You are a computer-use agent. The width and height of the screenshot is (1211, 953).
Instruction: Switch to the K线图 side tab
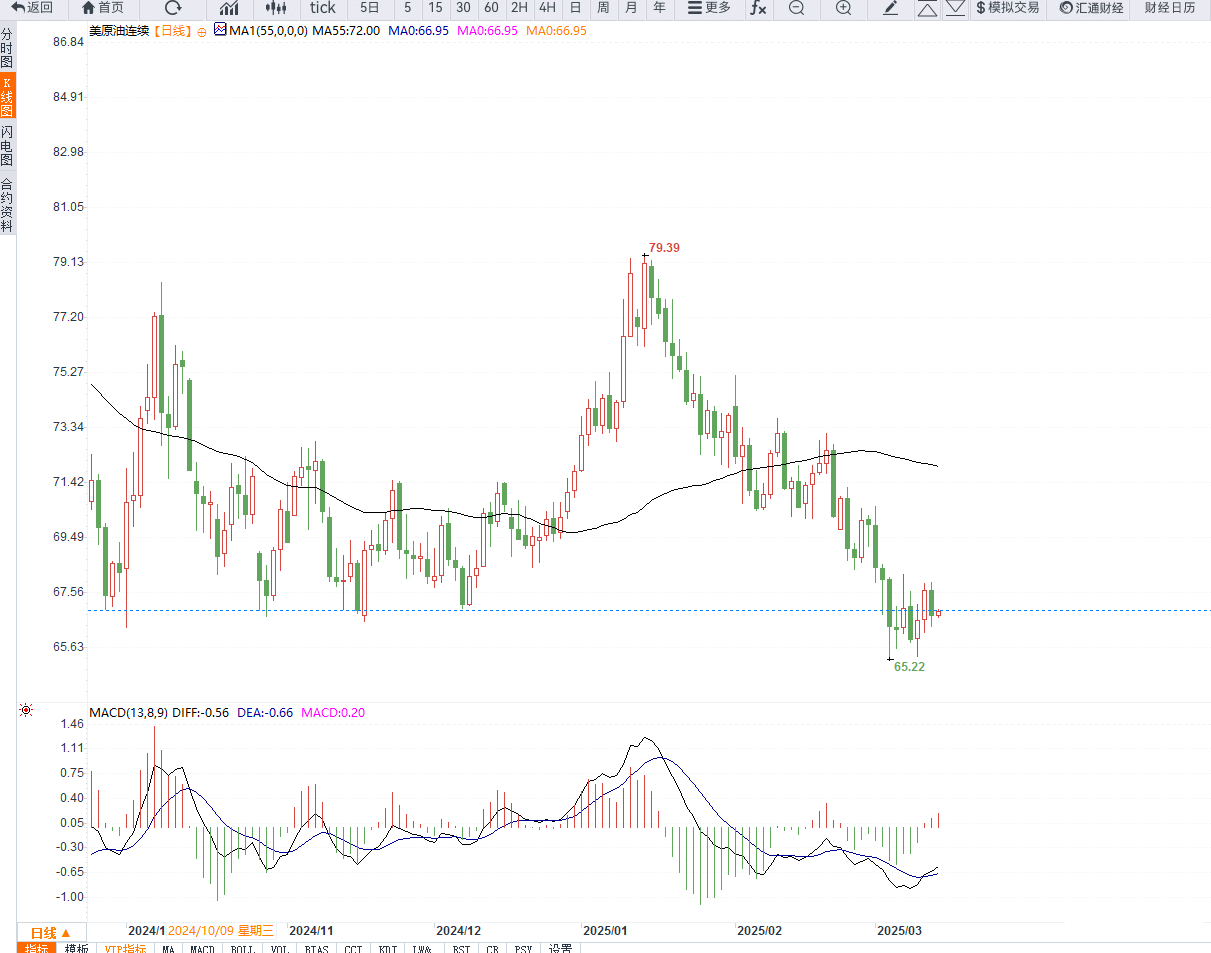[7, 97]
